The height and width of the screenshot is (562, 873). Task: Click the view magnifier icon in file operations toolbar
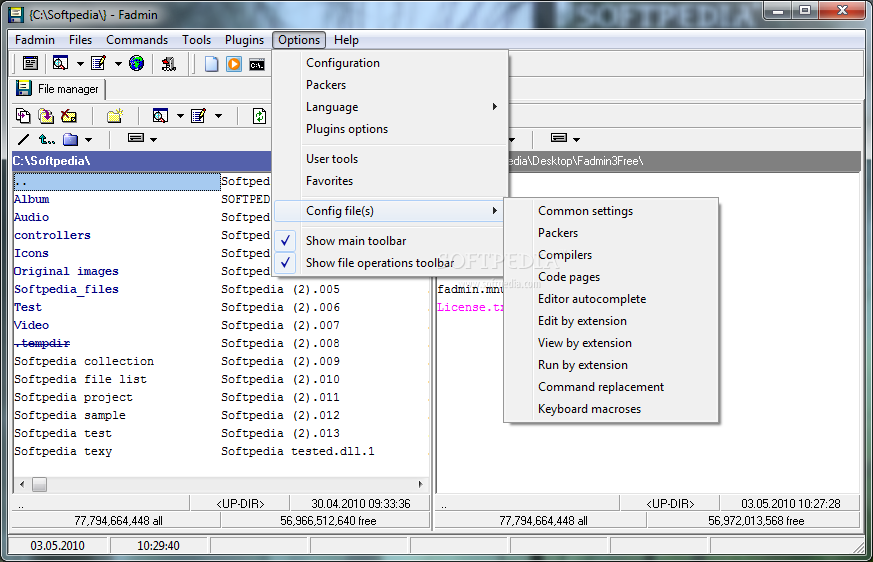point(160,116)
